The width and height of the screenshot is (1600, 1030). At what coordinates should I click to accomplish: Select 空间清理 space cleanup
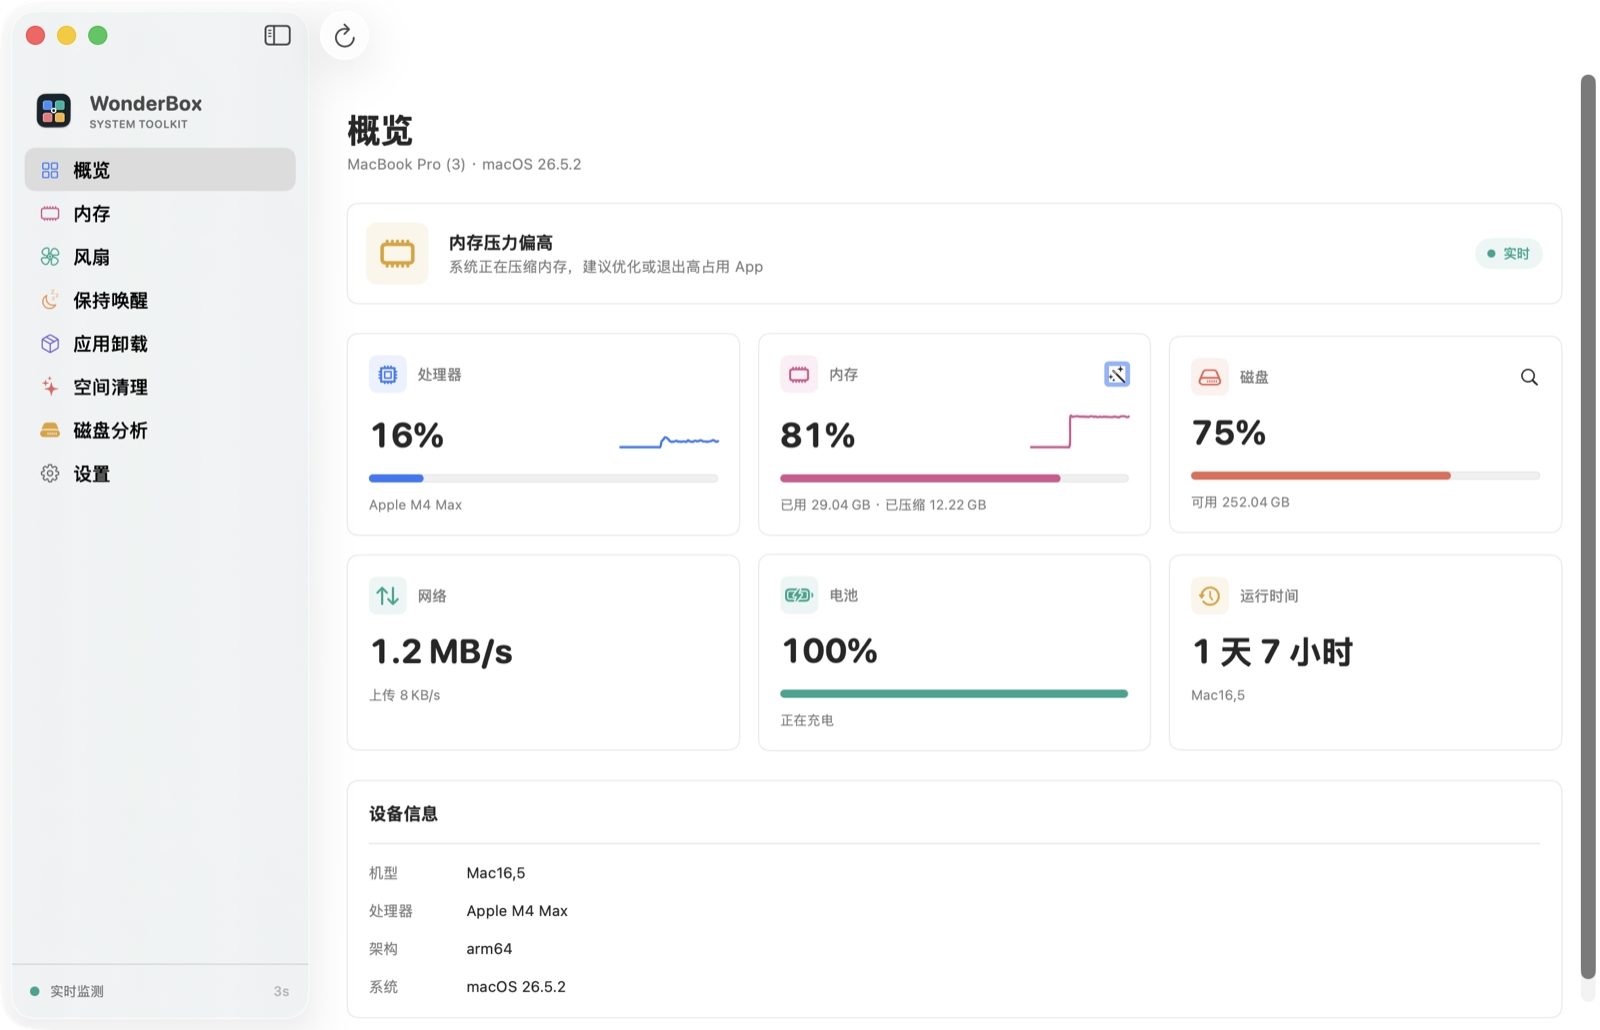click(x=160, y=387)
